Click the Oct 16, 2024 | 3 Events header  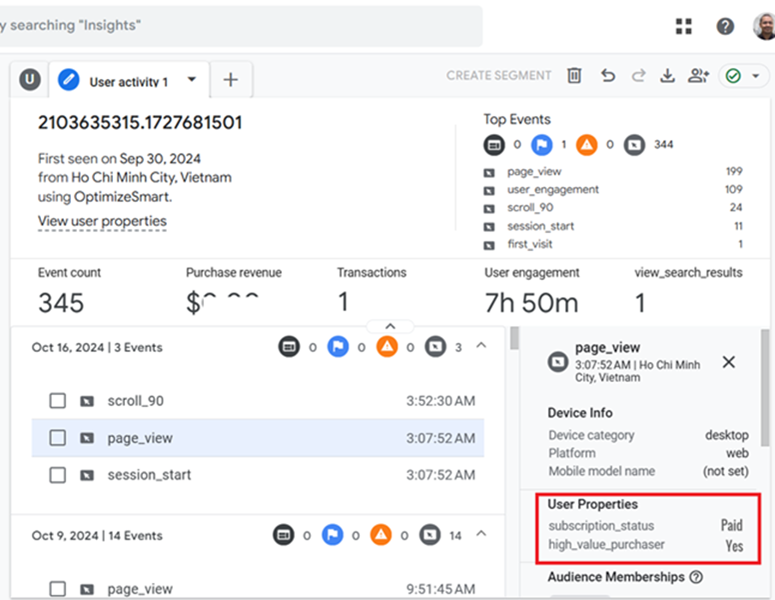coord(97,347)
